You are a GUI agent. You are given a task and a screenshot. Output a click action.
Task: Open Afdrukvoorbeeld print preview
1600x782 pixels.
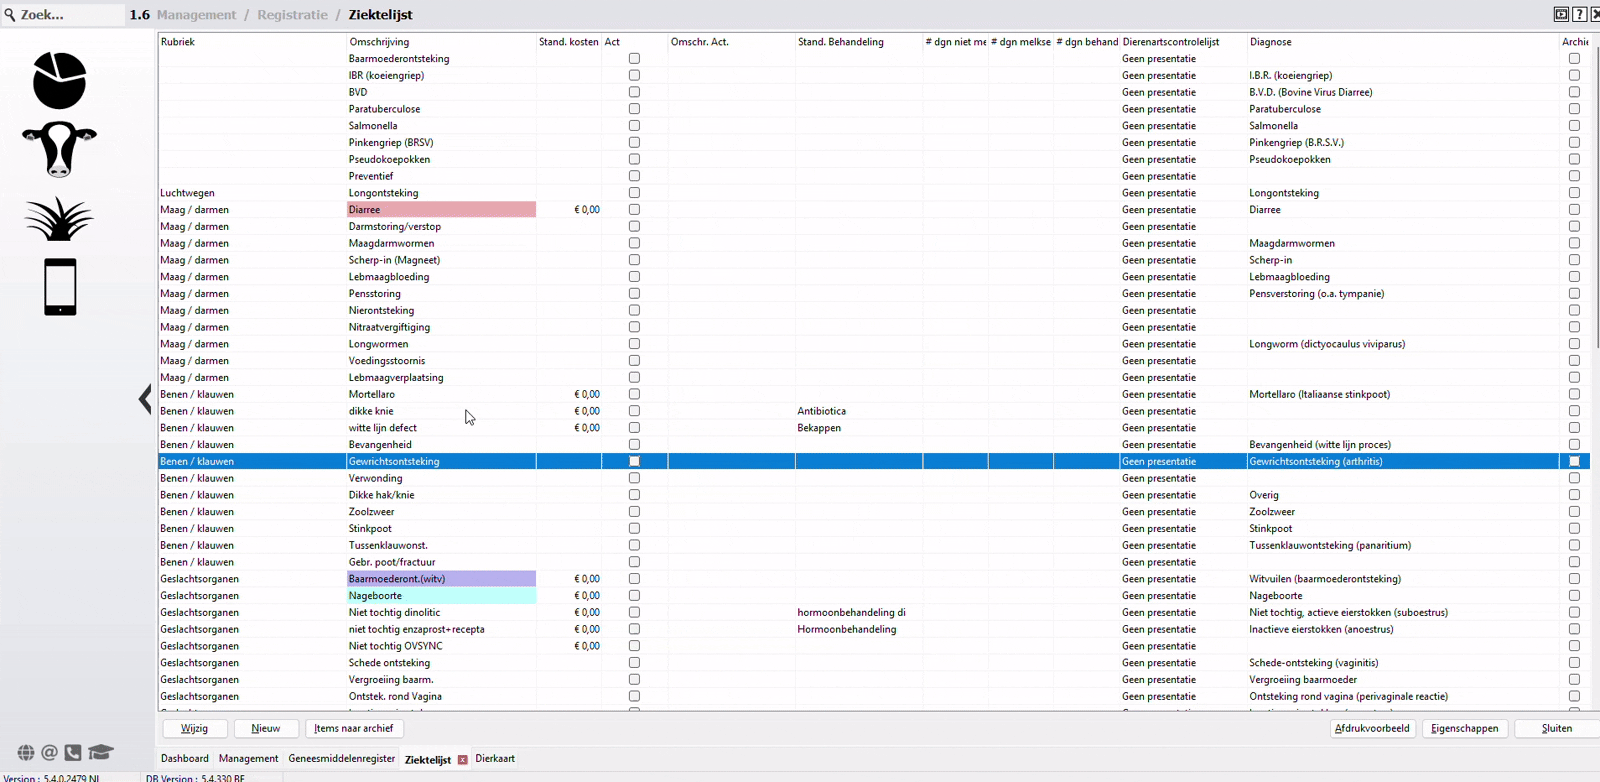[x=1372, y=729]
